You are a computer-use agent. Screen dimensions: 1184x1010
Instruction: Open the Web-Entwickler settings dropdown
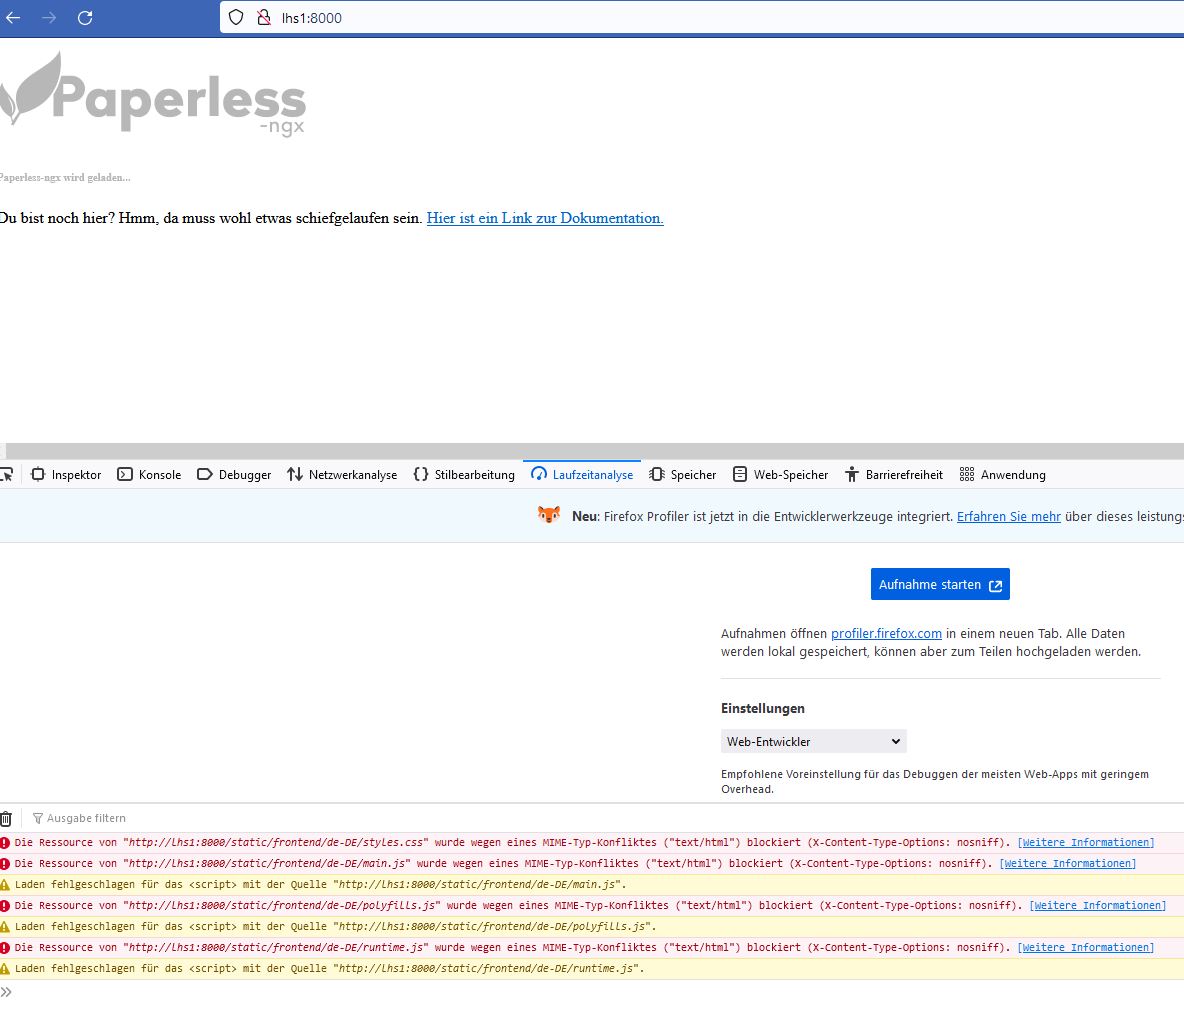coord(813,741)
